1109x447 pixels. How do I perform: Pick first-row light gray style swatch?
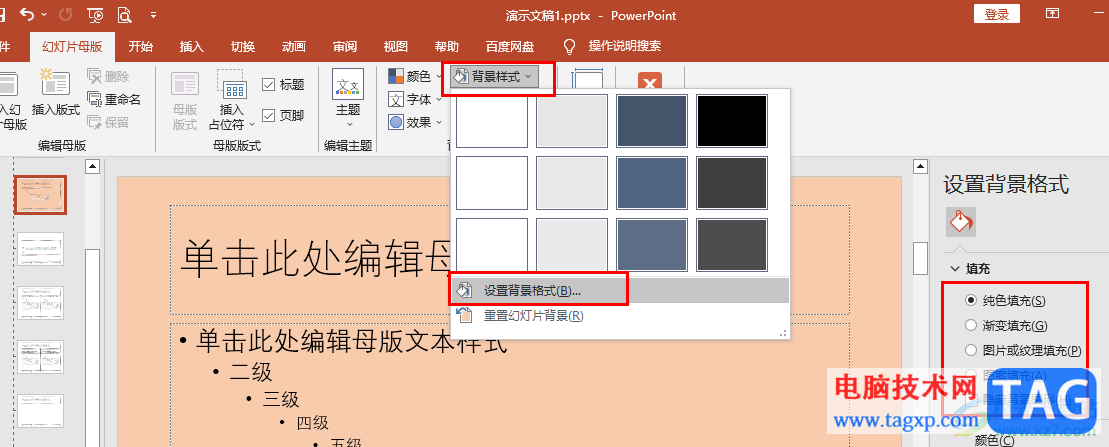coord(571,121)
